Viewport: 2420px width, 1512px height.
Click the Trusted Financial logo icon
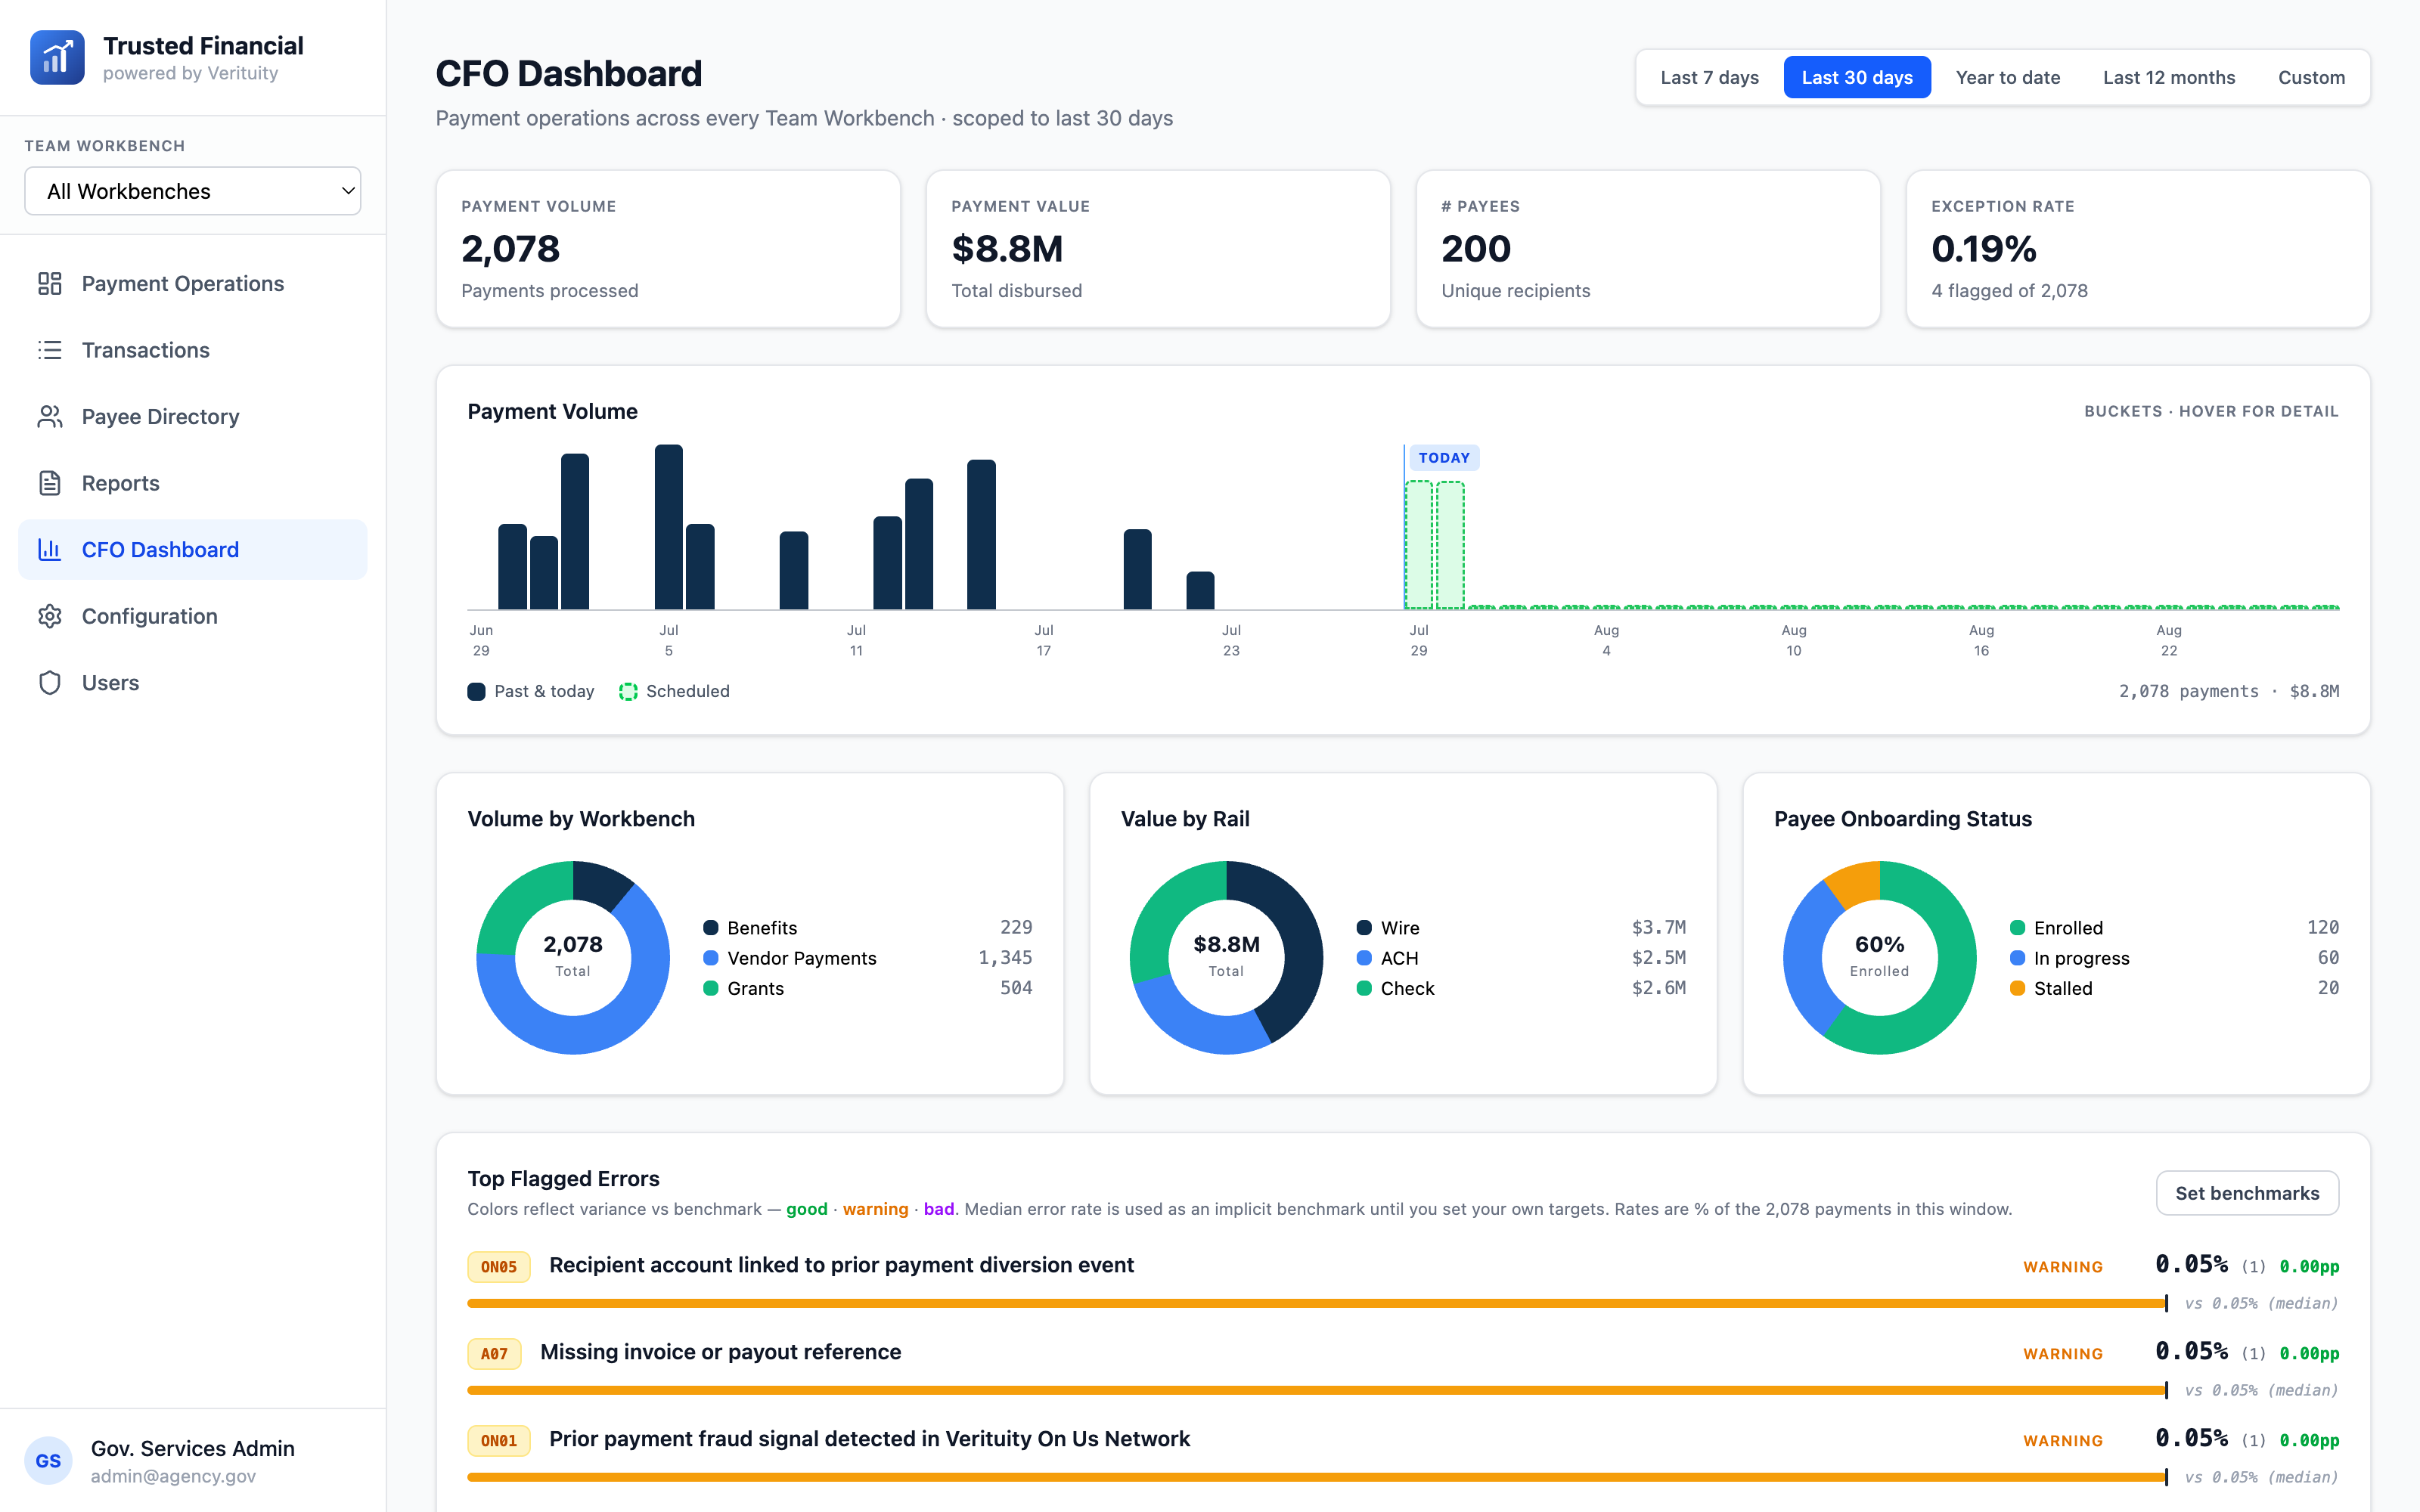[57, 58]
